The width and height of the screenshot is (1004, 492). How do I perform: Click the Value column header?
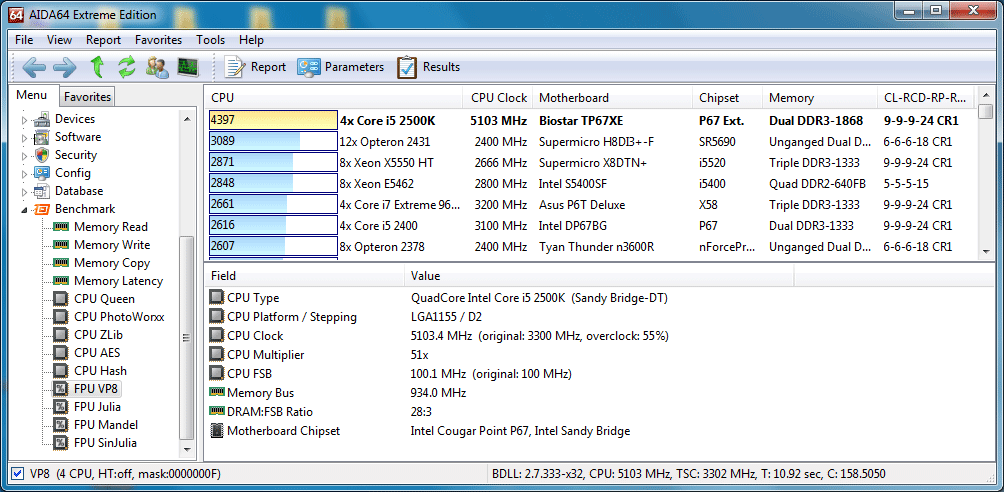click(599, 276)
